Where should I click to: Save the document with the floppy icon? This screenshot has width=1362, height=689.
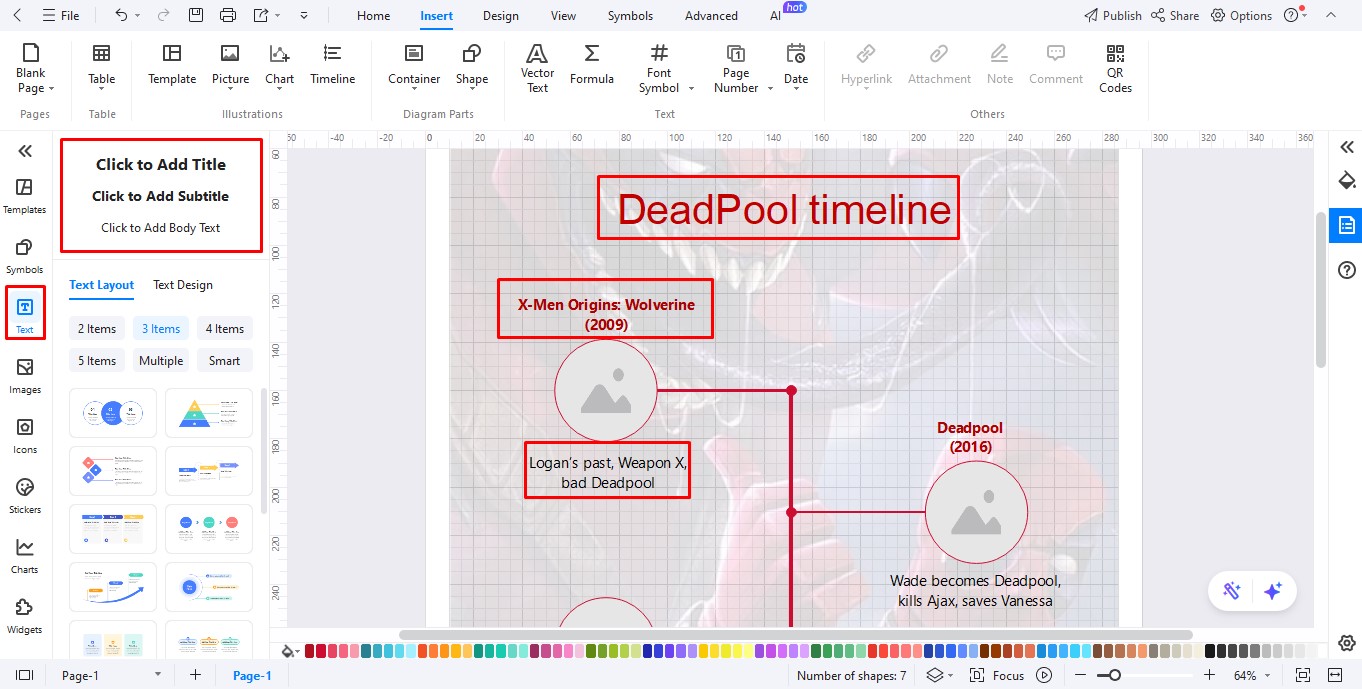(196, 15)
